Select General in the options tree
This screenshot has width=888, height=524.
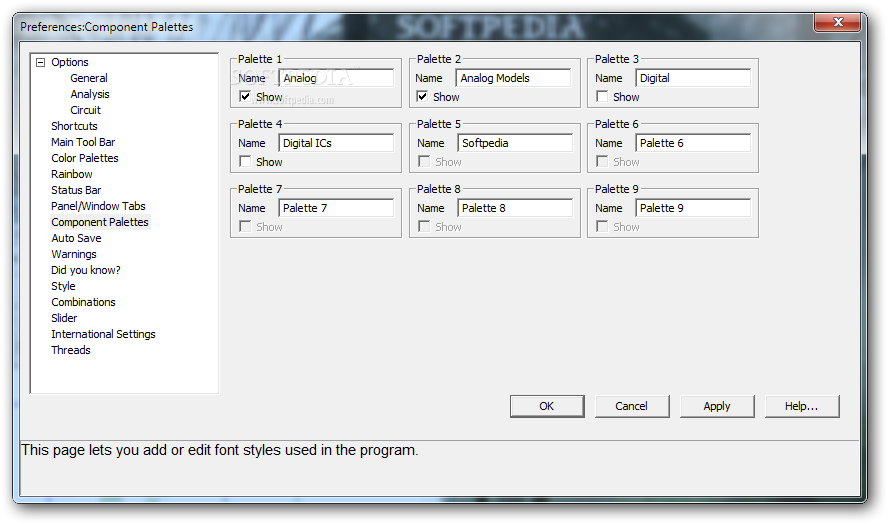(89, 78)
